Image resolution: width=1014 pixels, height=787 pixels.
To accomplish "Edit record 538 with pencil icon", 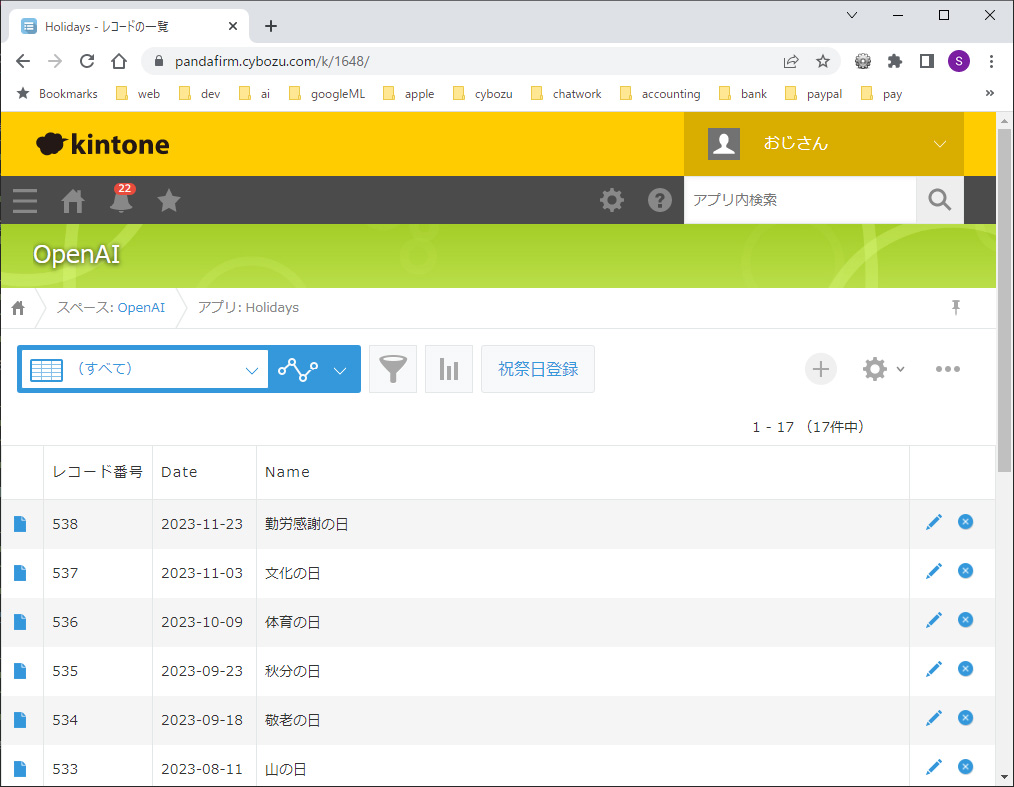I will point(934,522).
